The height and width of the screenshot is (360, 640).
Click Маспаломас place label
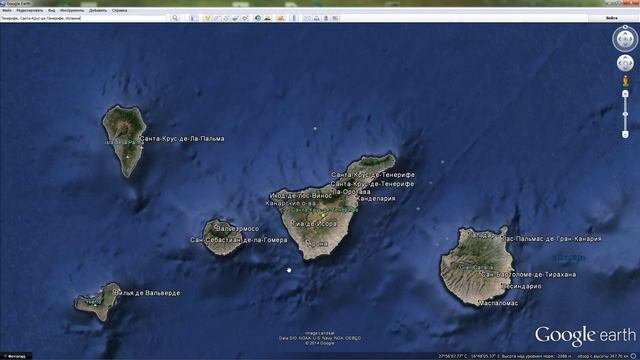coord(498,303)
